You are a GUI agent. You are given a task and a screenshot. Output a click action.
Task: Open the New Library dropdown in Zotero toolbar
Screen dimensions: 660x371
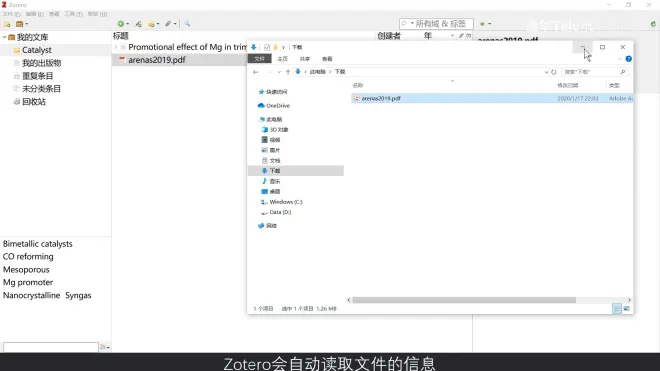[22, 24]
